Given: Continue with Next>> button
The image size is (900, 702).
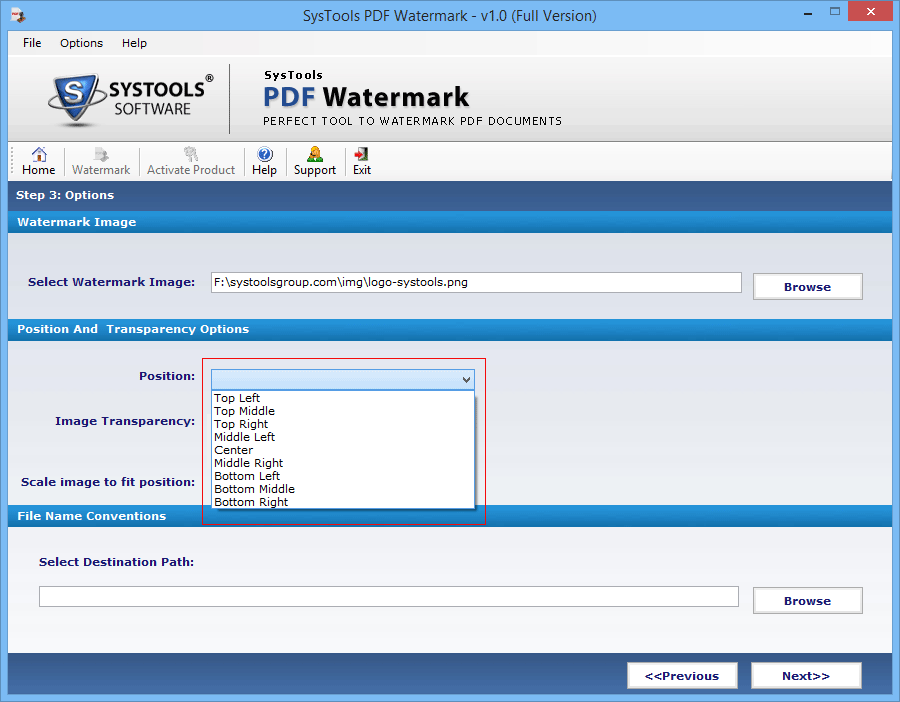Looking at the screenshot, I should pyautogui.click(x=806, y=676).
